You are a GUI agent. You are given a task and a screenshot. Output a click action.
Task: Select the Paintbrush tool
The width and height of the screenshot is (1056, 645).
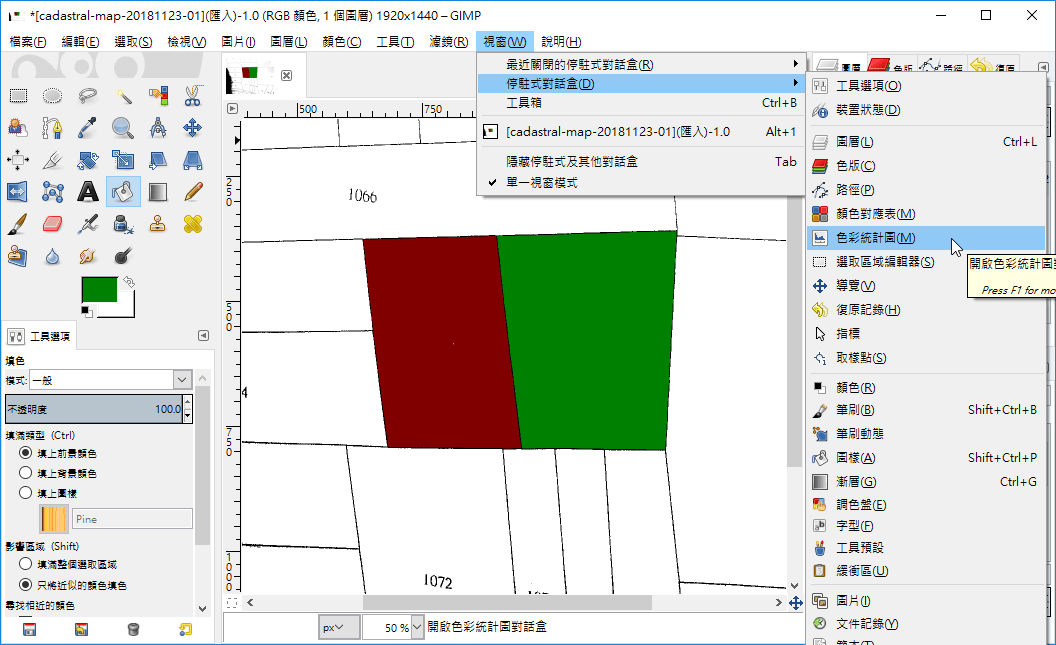click(x=17, y=224)
